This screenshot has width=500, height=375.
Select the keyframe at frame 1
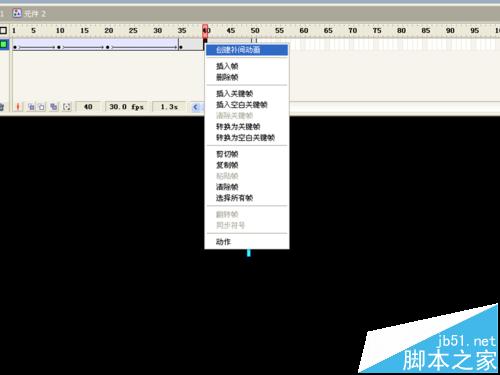coord(15,47)
